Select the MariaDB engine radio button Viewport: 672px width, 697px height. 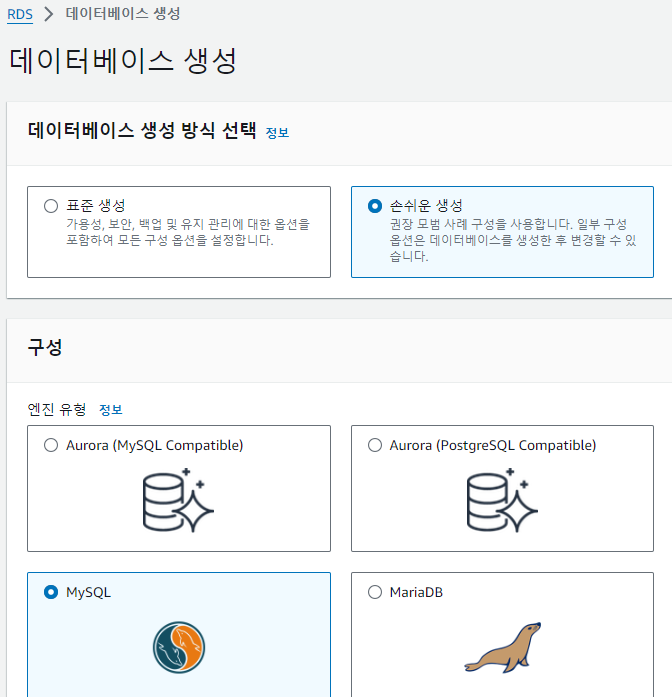(375, 592)
